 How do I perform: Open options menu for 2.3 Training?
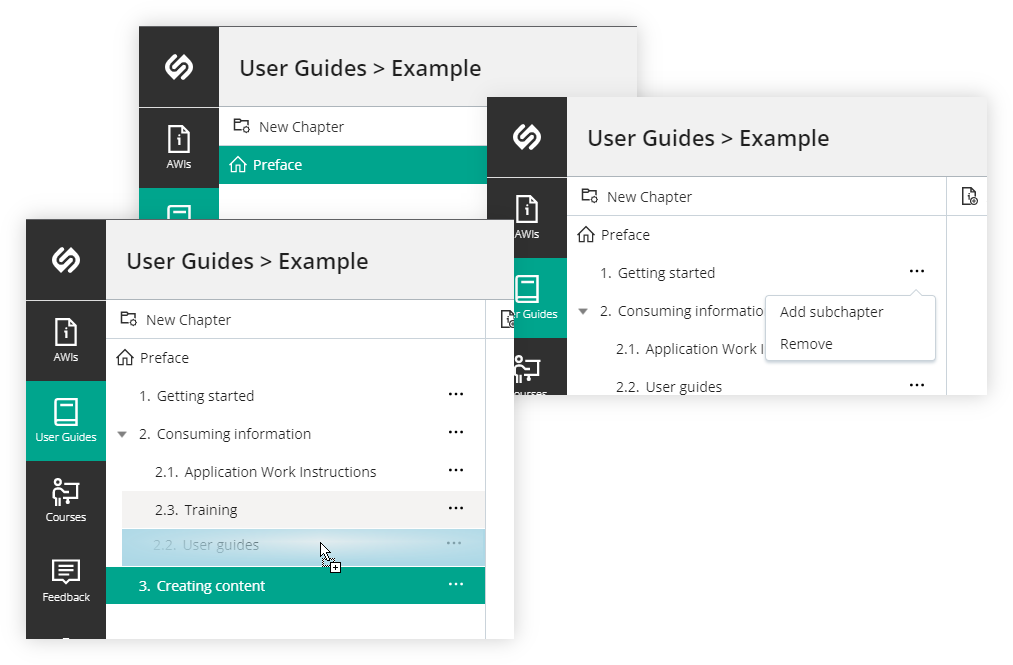point(456,508)
